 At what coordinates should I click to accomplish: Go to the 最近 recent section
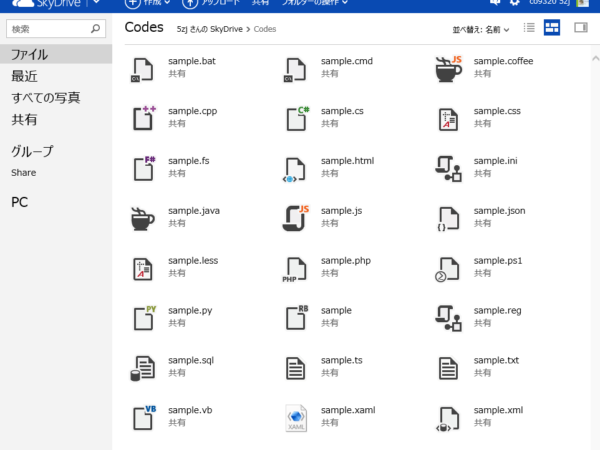point(24,76)
